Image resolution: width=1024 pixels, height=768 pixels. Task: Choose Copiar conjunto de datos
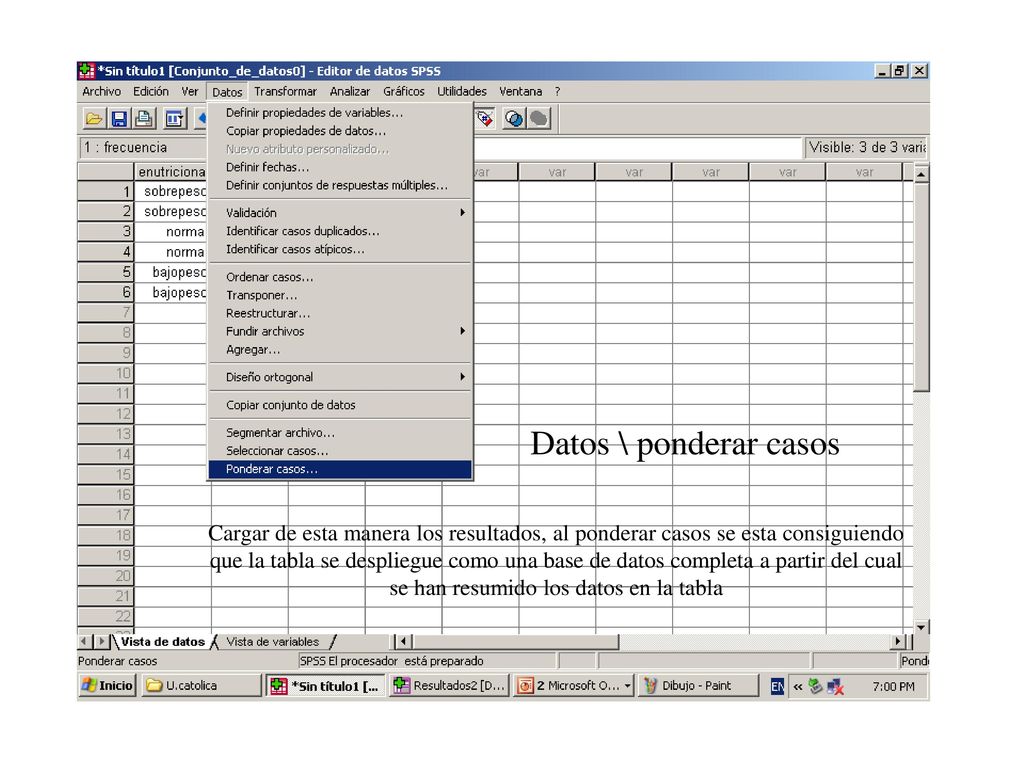coord(340,405)
